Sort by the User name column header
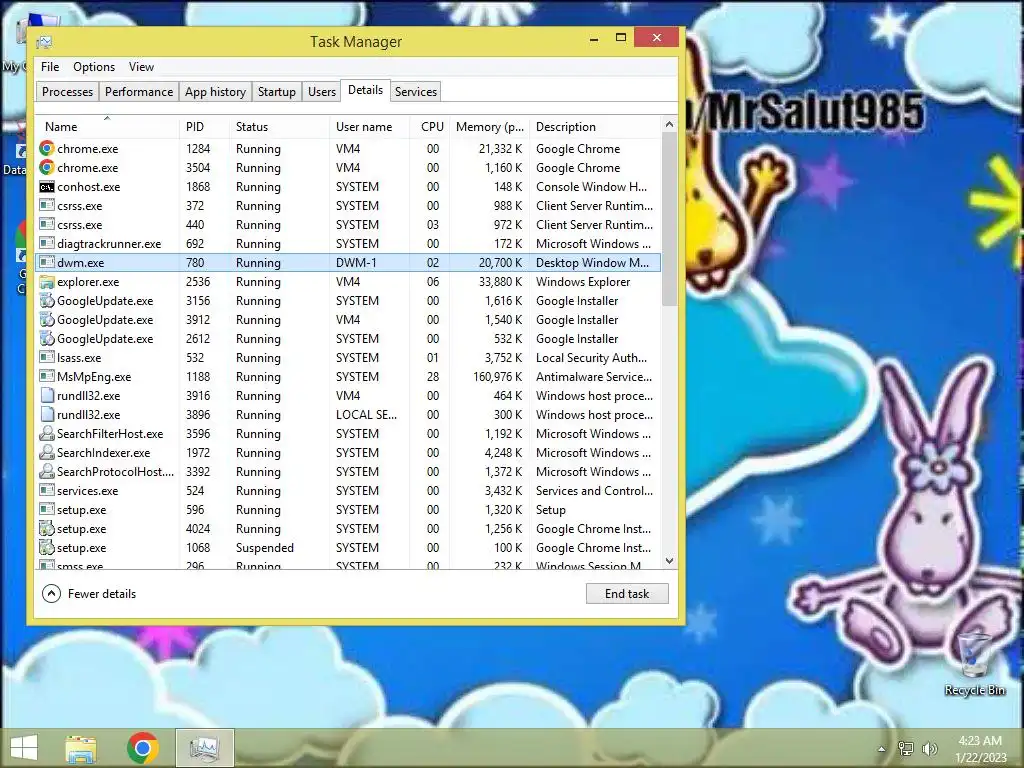 pos(369,127)
